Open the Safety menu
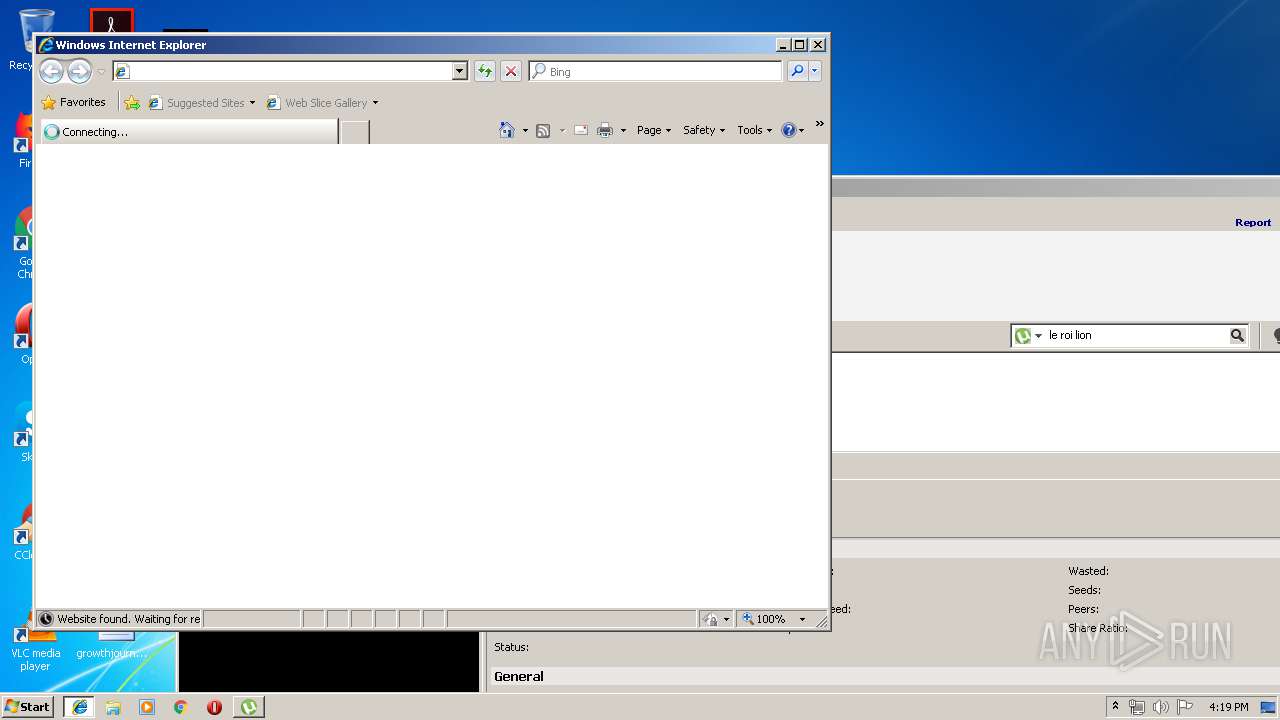1280x720 pixels. pos(704,130)
